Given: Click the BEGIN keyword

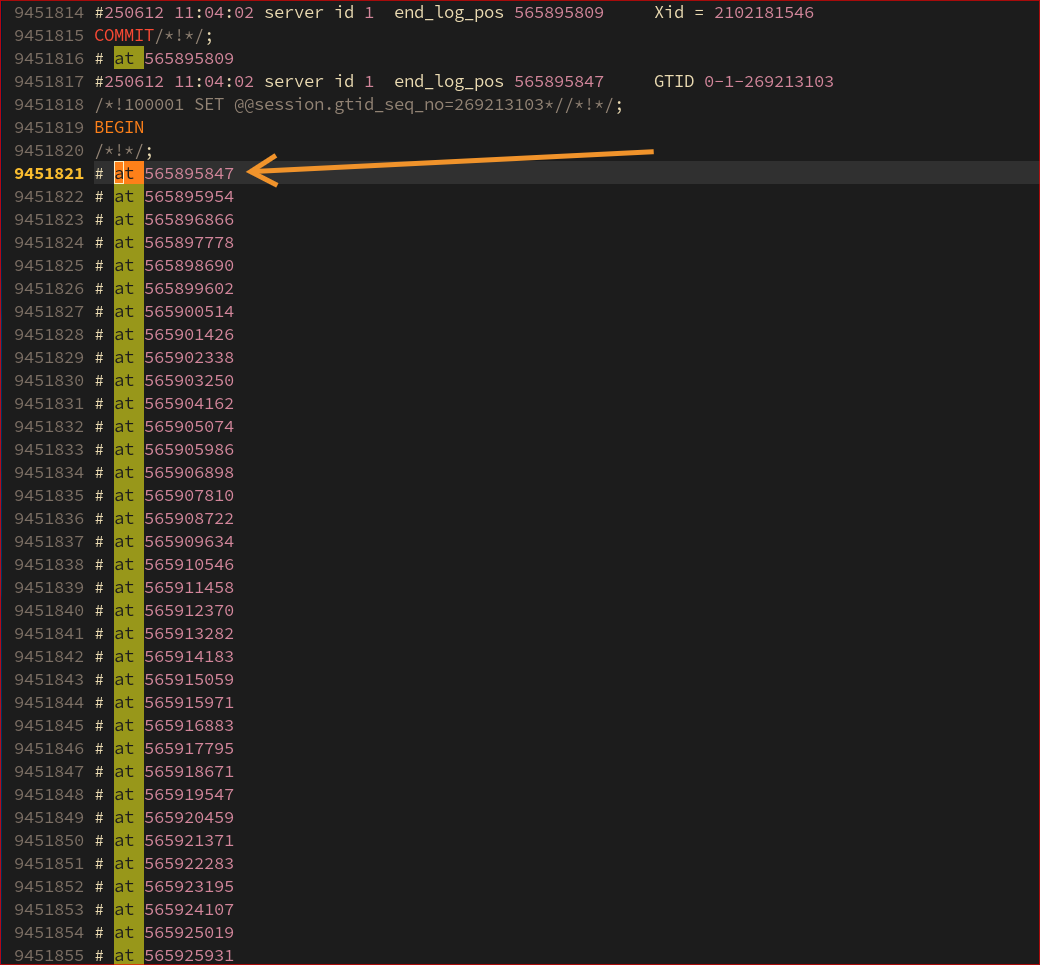Looking at the screenshot, I should click(x=117, y=127).
